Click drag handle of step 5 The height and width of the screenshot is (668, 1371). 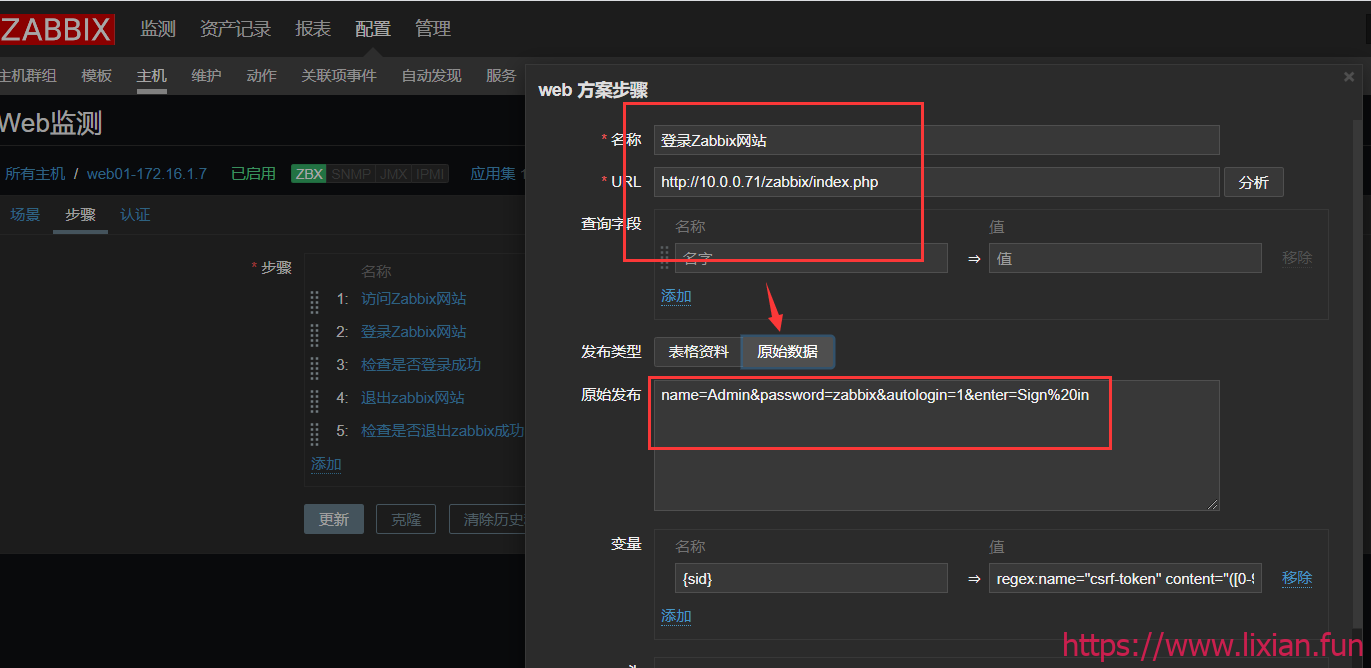tap(315, 433)
